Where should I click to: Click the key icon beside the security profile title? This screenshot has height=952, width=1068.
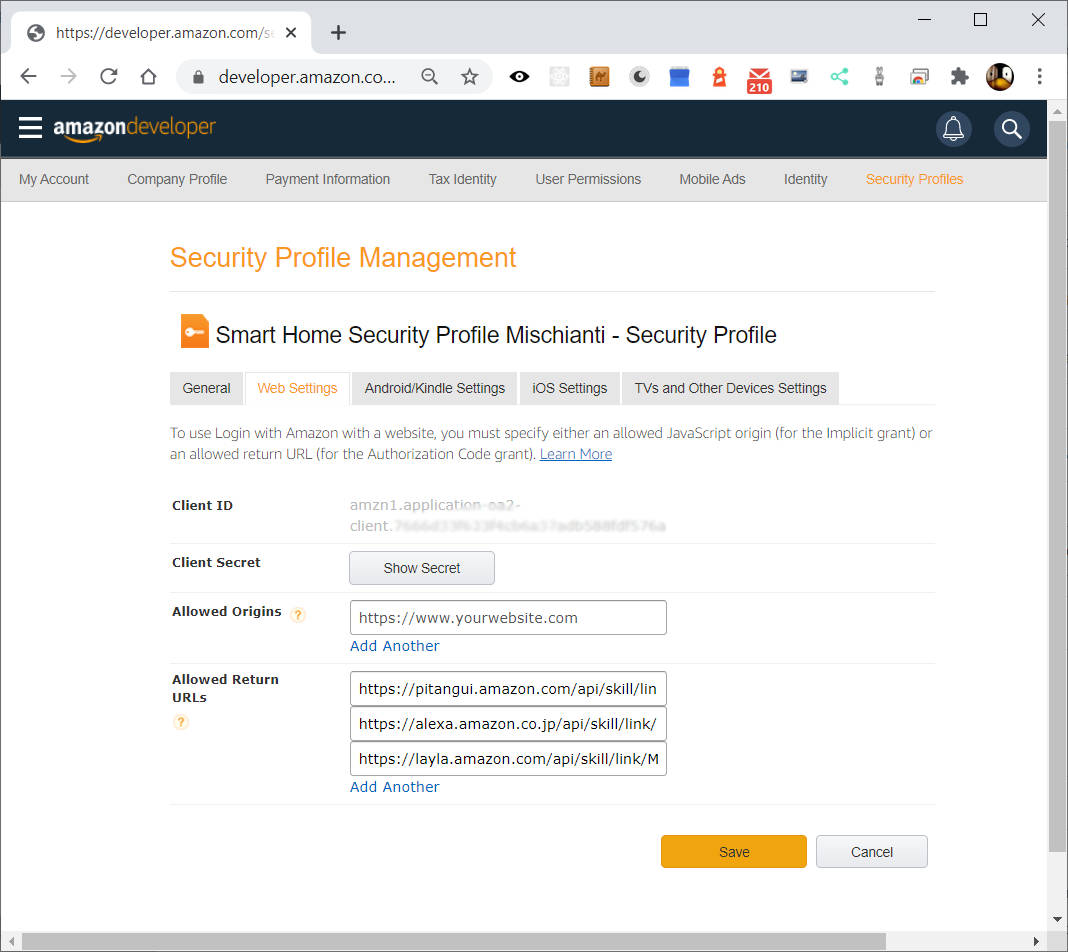point(194,330)
